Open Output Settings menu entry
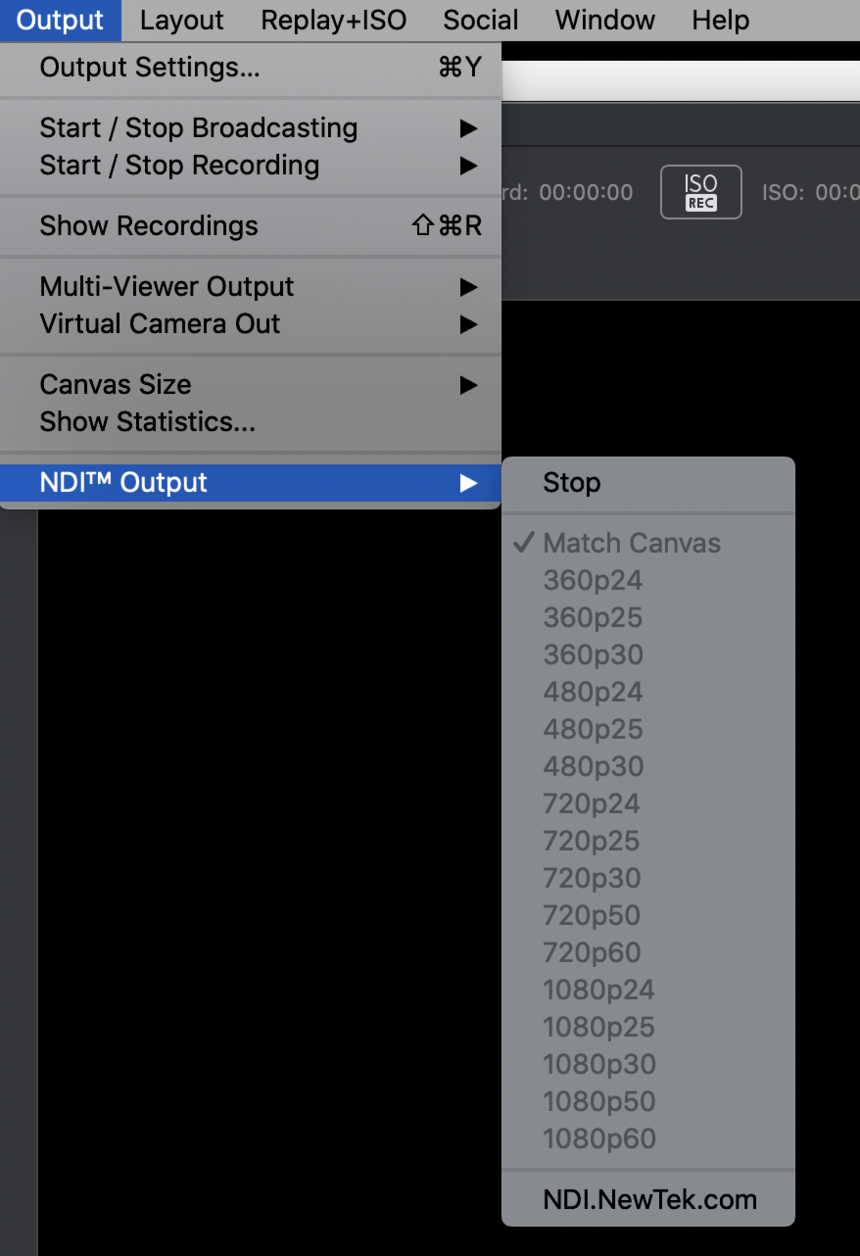Screen dimensions: 860x1256 [150, 68]
